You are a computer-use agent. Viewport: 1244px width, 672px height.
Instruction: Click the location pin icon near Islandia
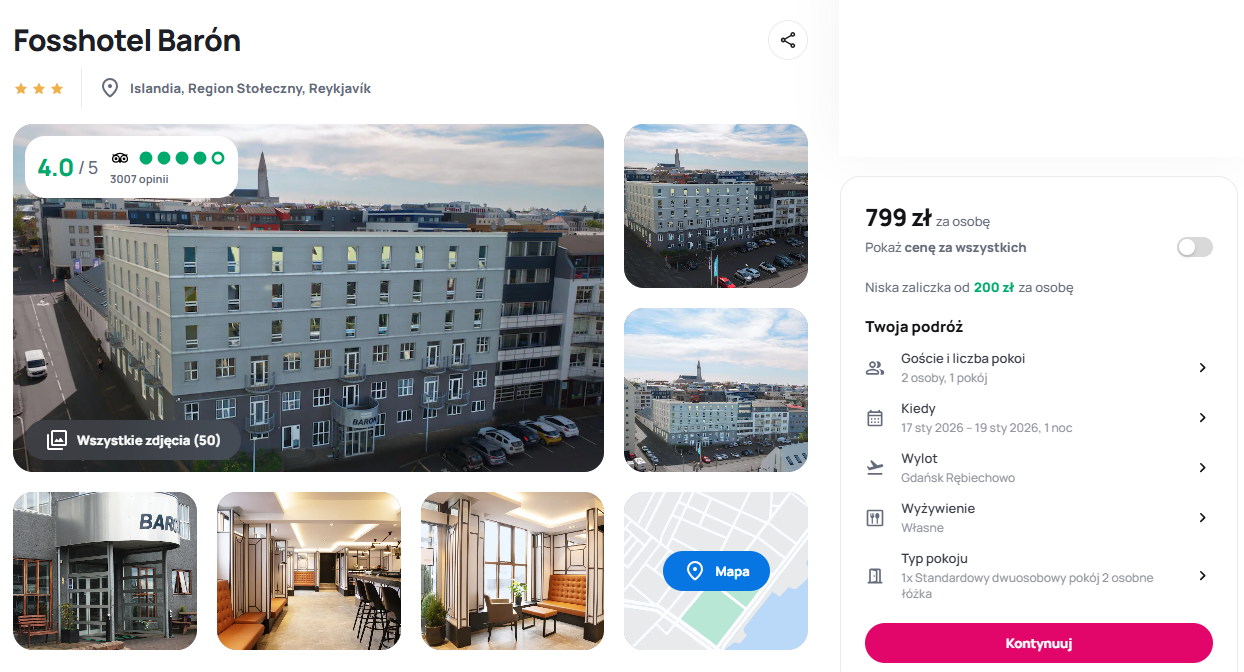click(111, 88)
